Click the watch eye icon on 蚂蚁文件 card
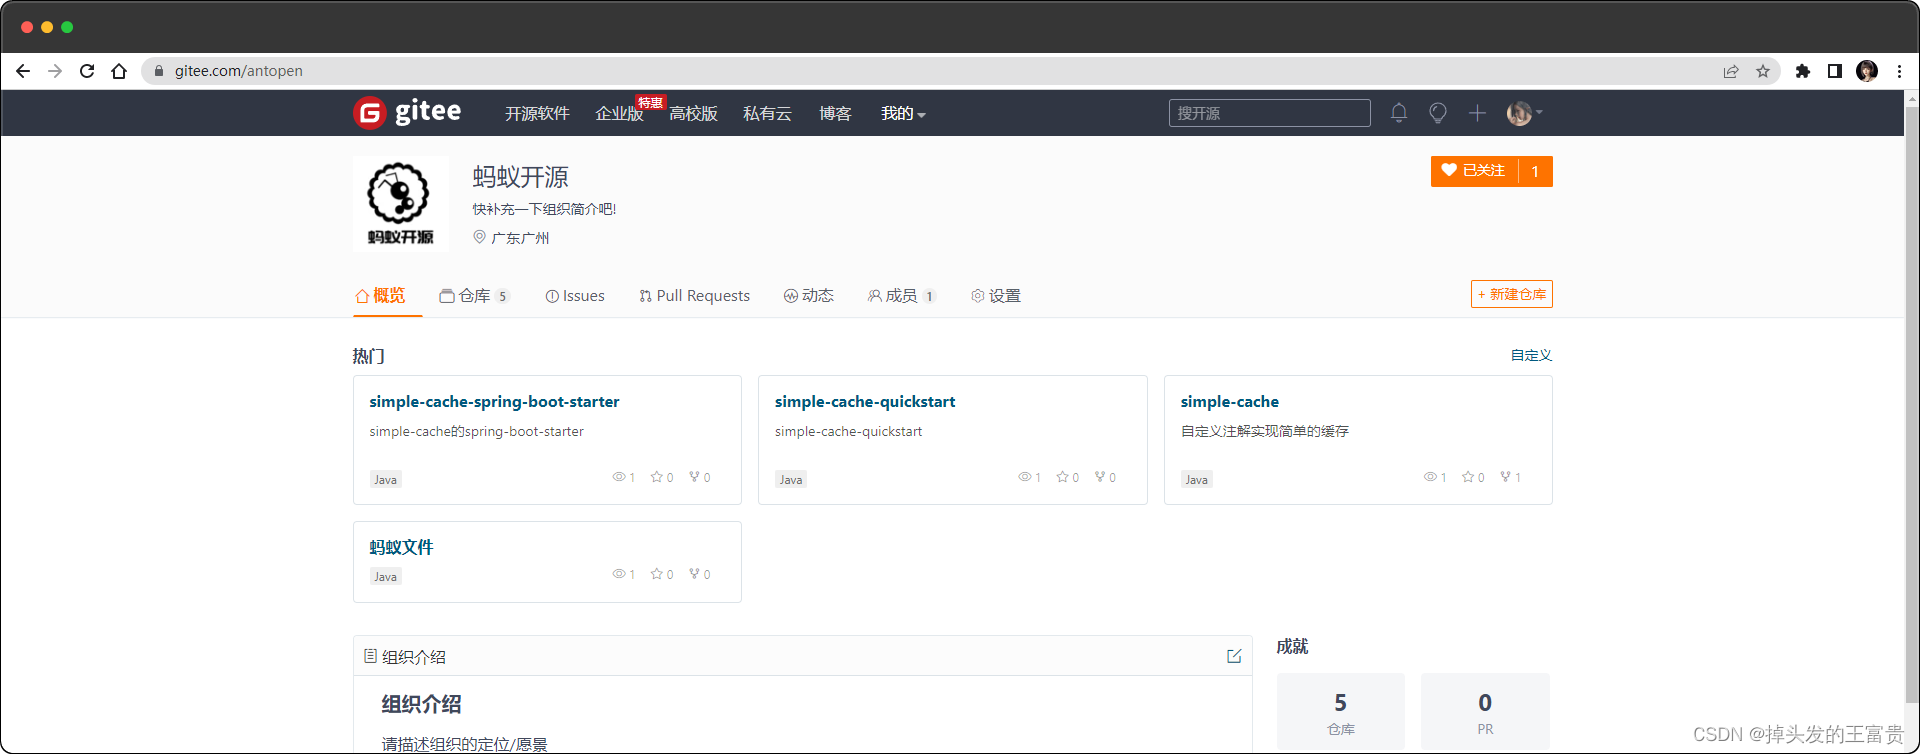Viewport: 1920px width, 754px height. click(x=619, y=574)
